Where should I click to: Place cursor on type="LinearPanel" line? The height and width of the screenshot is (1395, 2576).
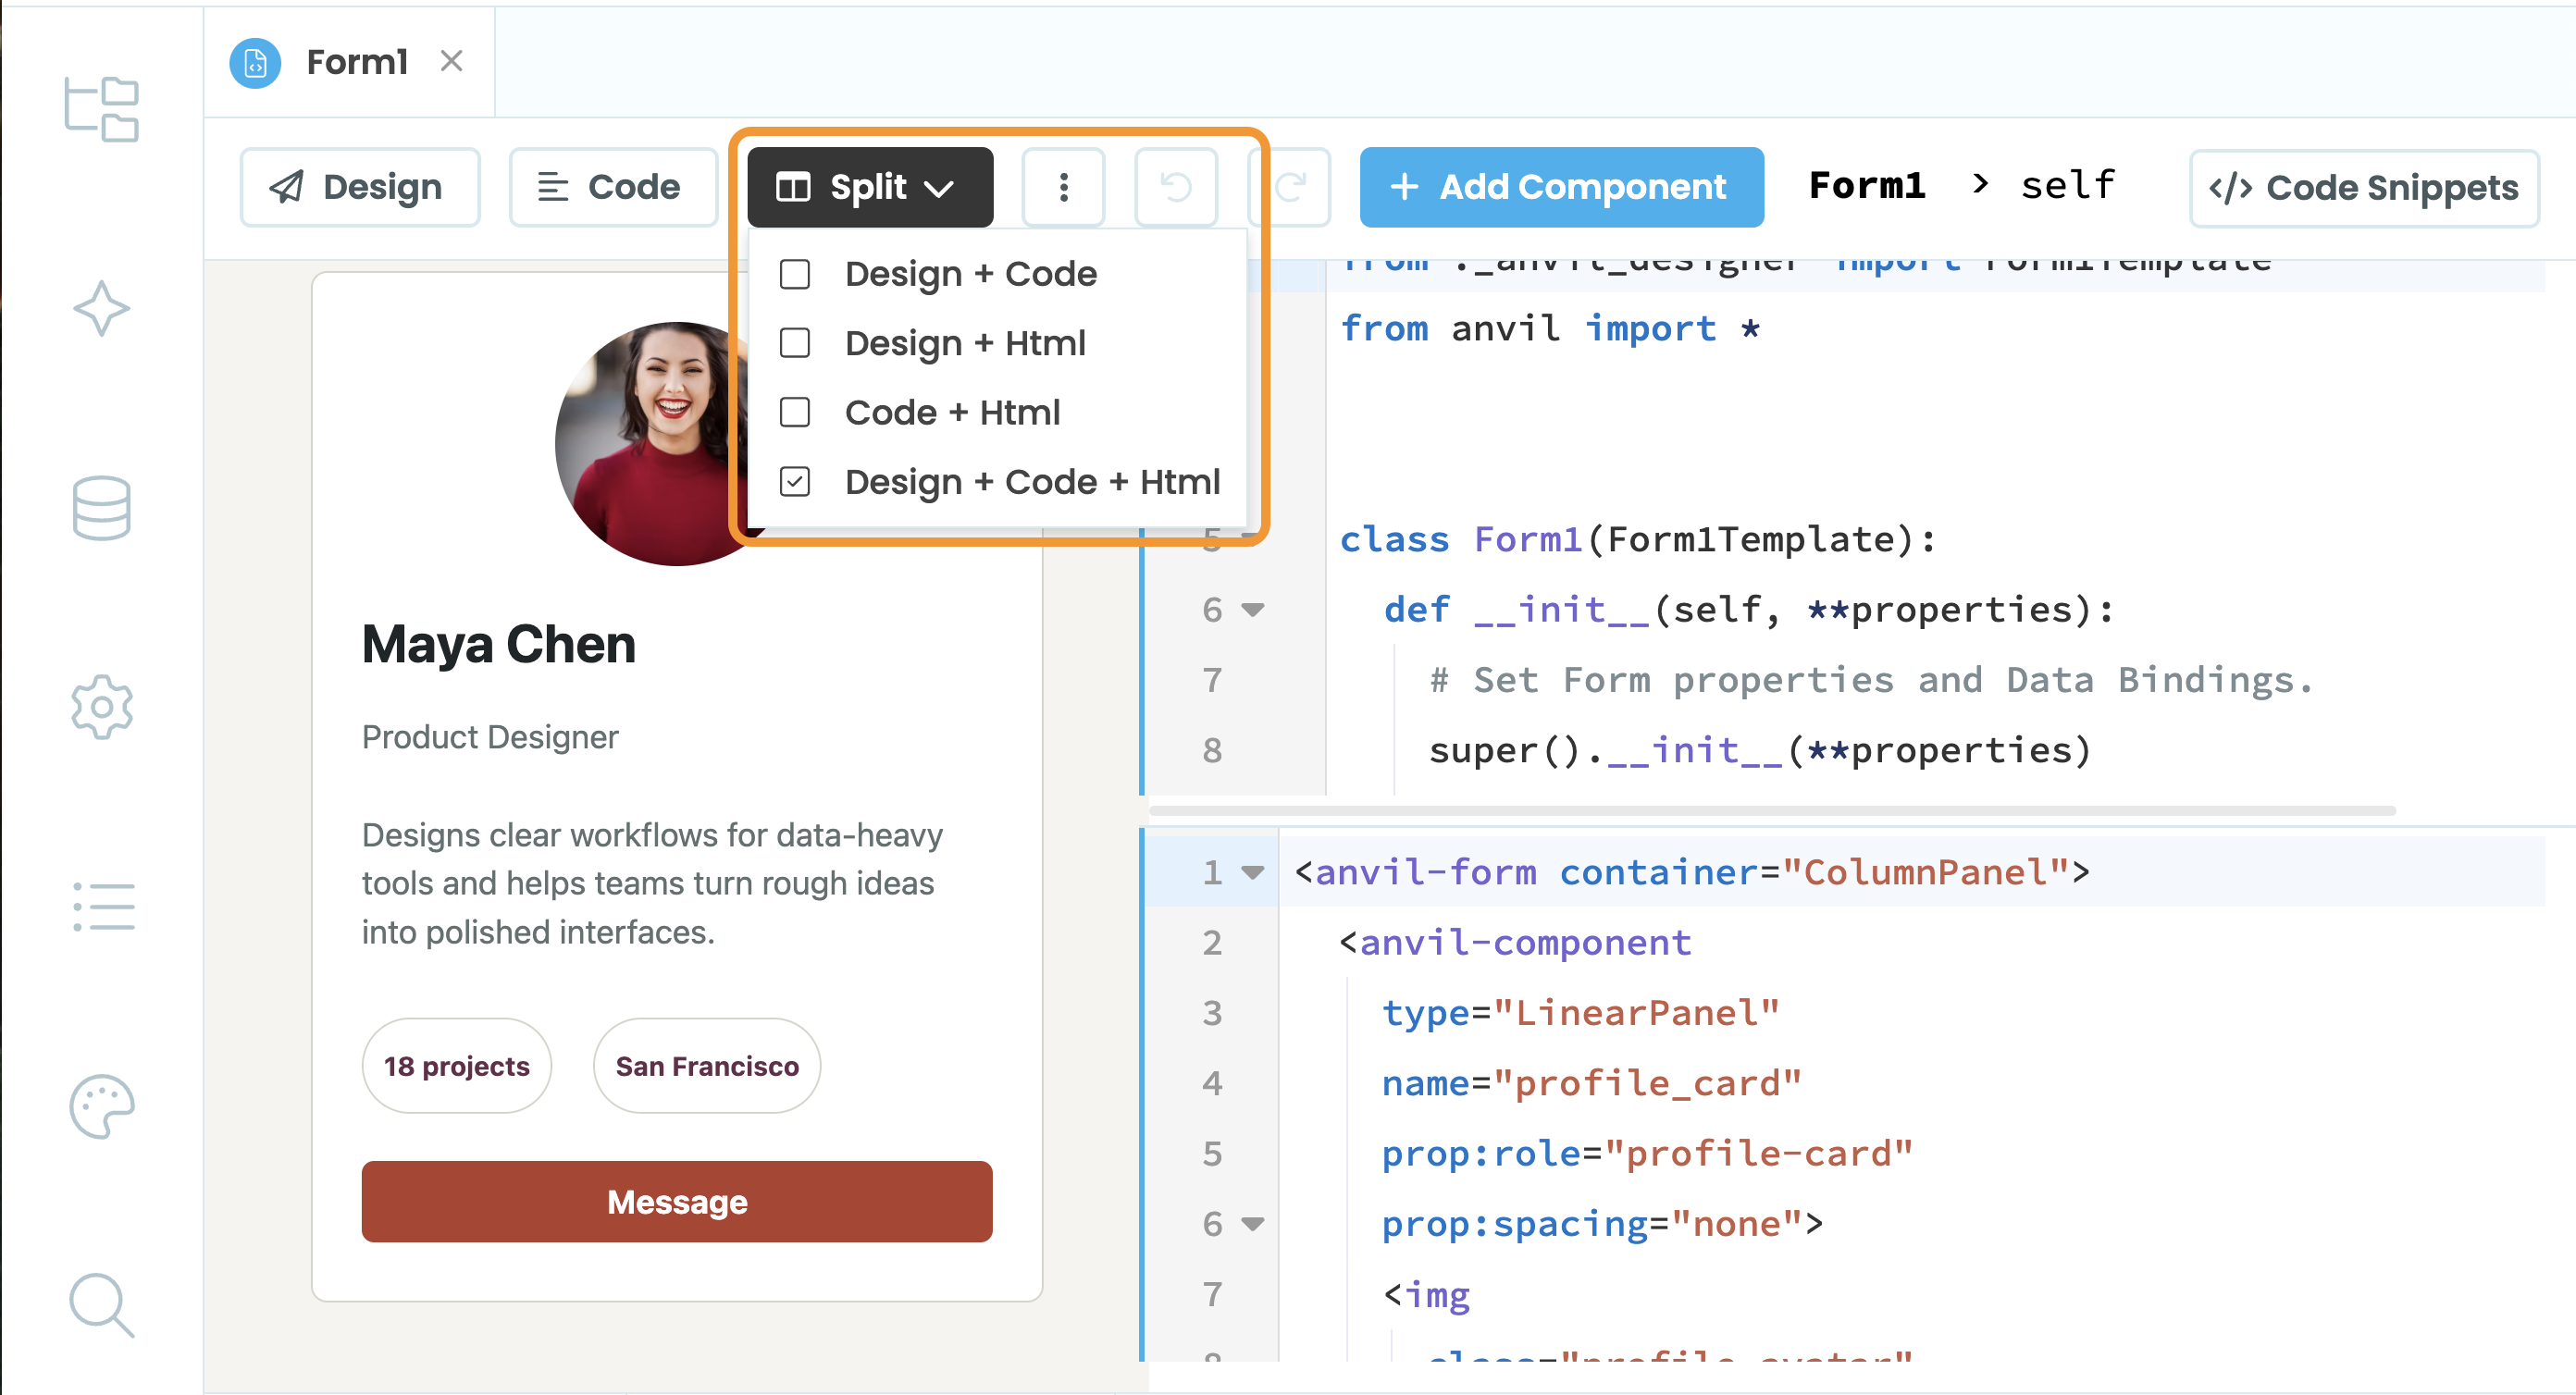point(1581,1013)
